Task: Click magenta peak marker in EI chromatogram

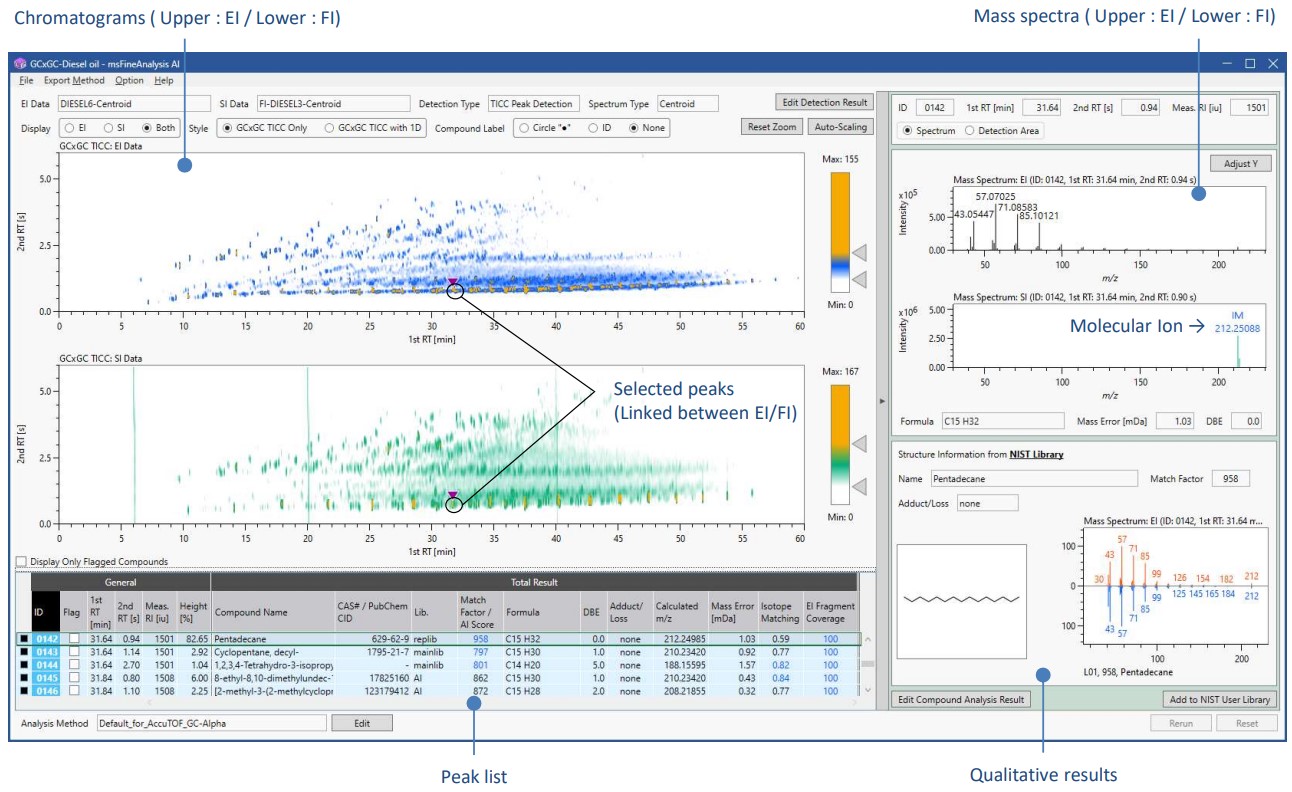Action: click(x=453, y=282)
